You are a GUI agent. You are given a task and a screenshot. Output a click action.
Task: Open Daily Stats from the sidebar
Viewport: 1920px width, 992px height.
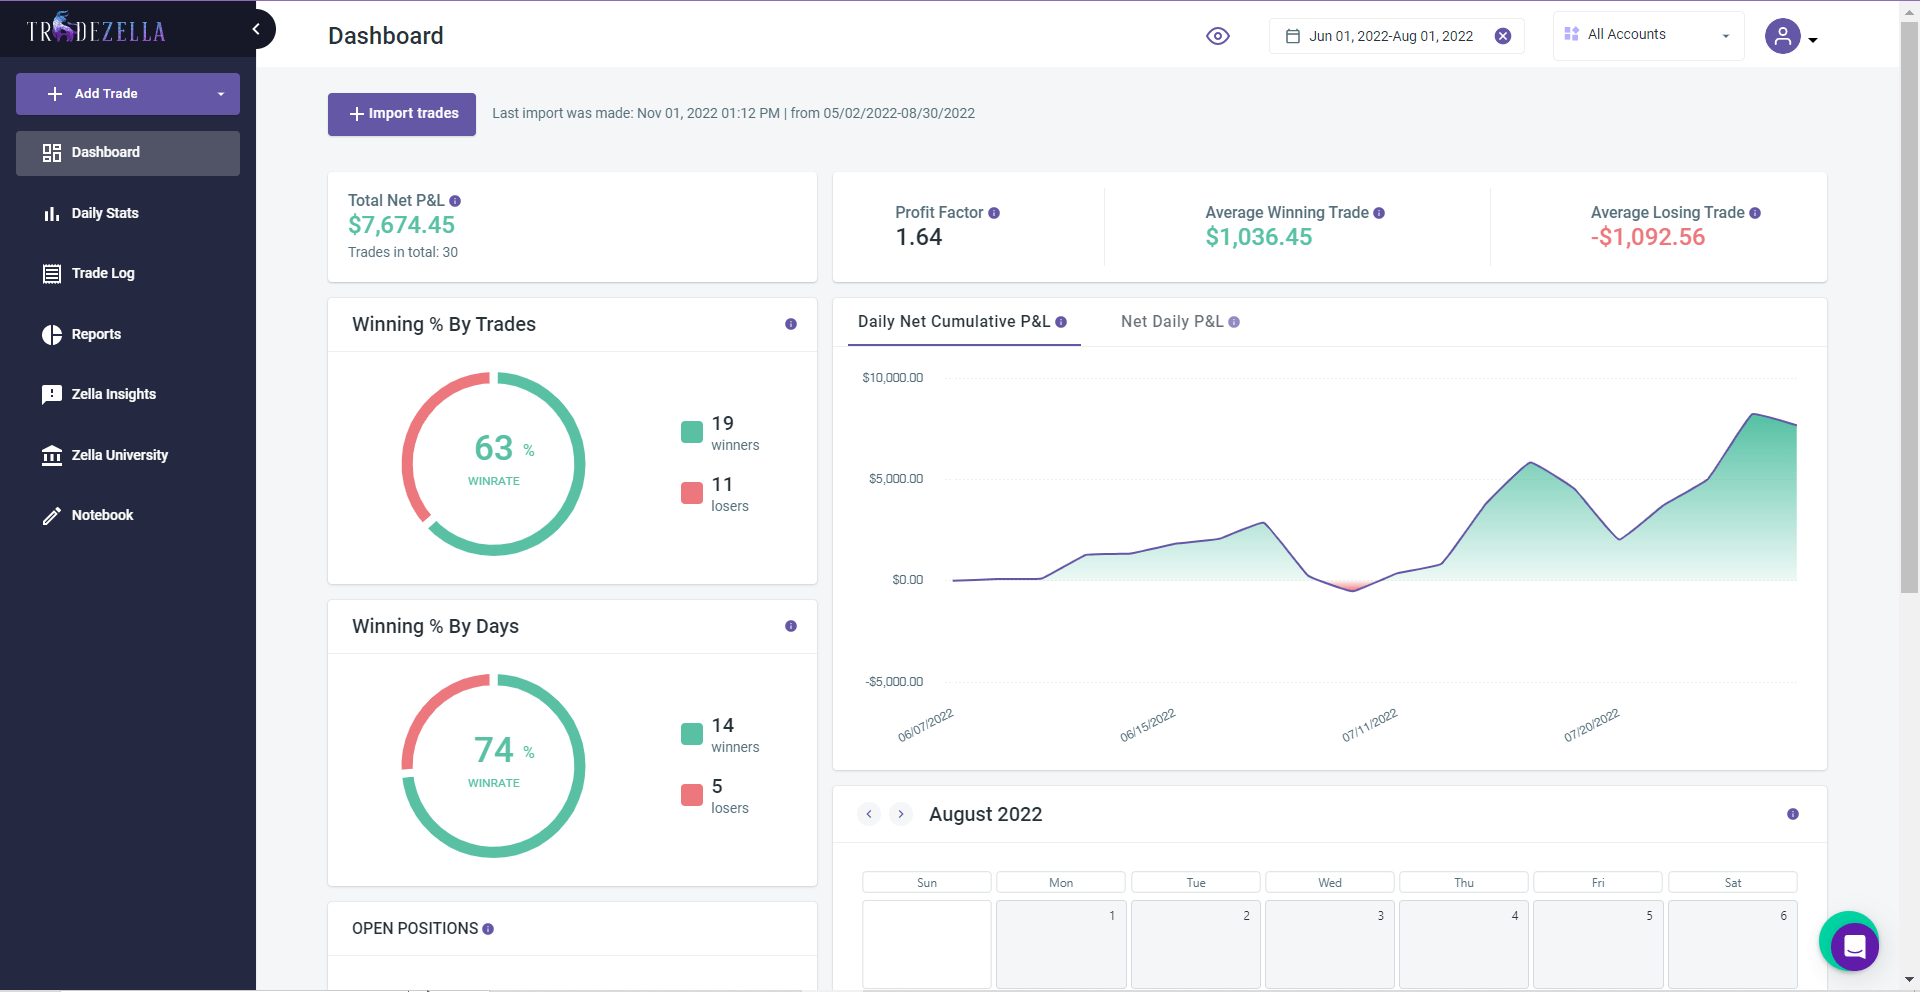(x=105, y=213)
